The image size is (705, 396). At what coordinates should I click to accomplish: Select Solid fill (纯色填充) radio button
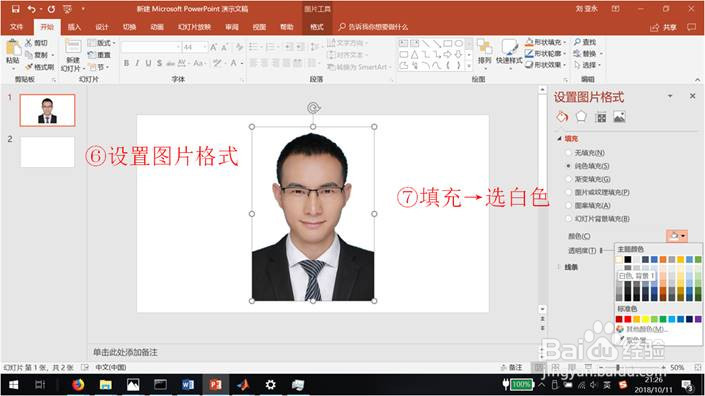568,166
